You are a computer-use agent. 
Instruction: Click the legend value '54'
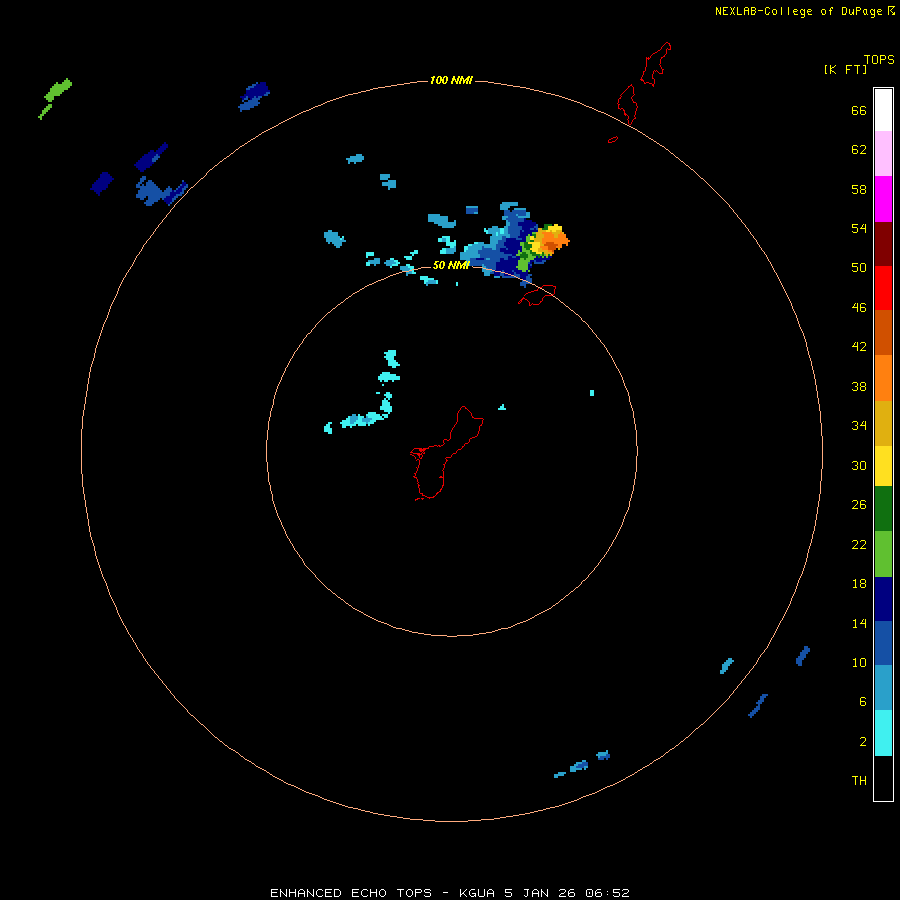pyautogui.click(x=859, y=228)
